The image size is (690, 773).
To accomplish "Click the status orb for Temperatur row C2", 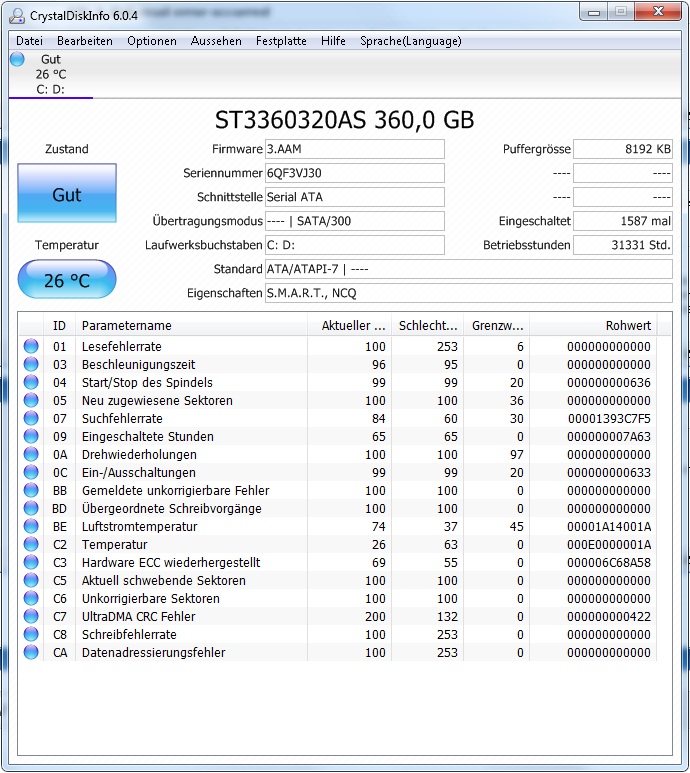I will (31, 544).
